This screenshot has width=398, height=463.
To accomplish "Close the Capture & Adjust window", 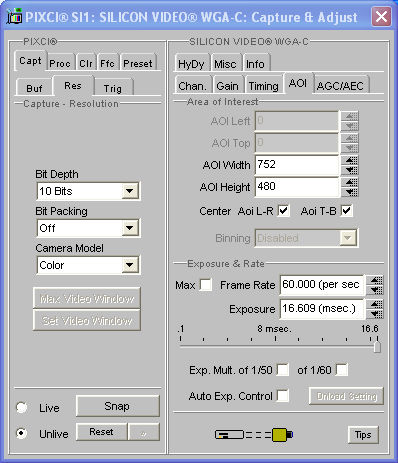I will [x=381, y=16].
